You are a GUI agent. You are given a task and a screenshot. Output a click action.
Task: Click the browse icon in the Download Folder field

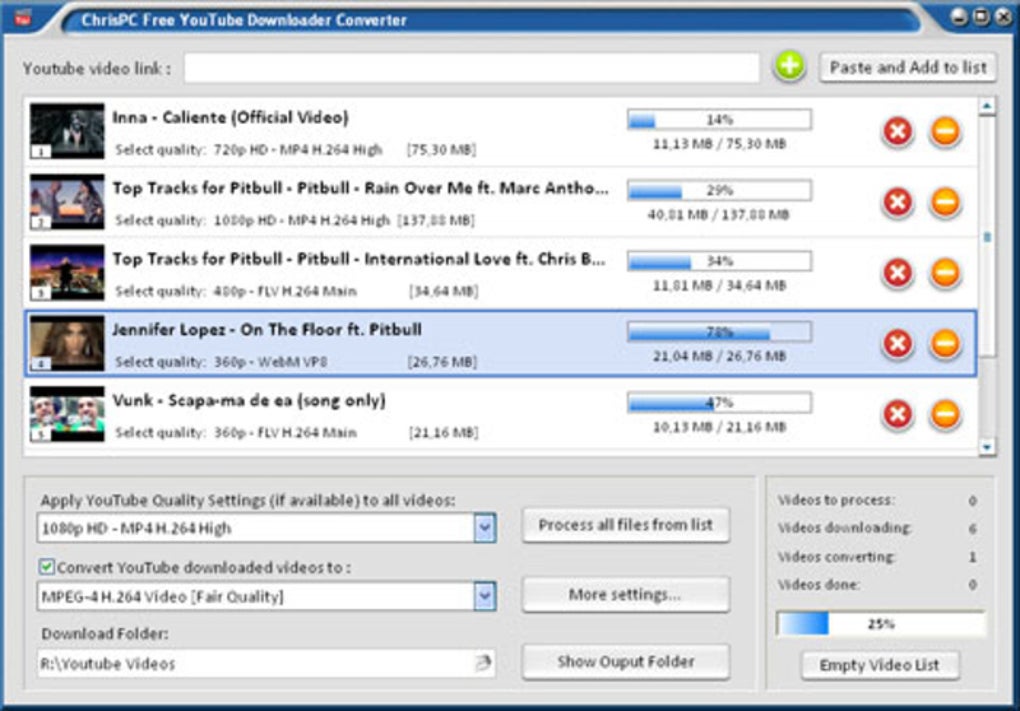[x=483, y=663]
